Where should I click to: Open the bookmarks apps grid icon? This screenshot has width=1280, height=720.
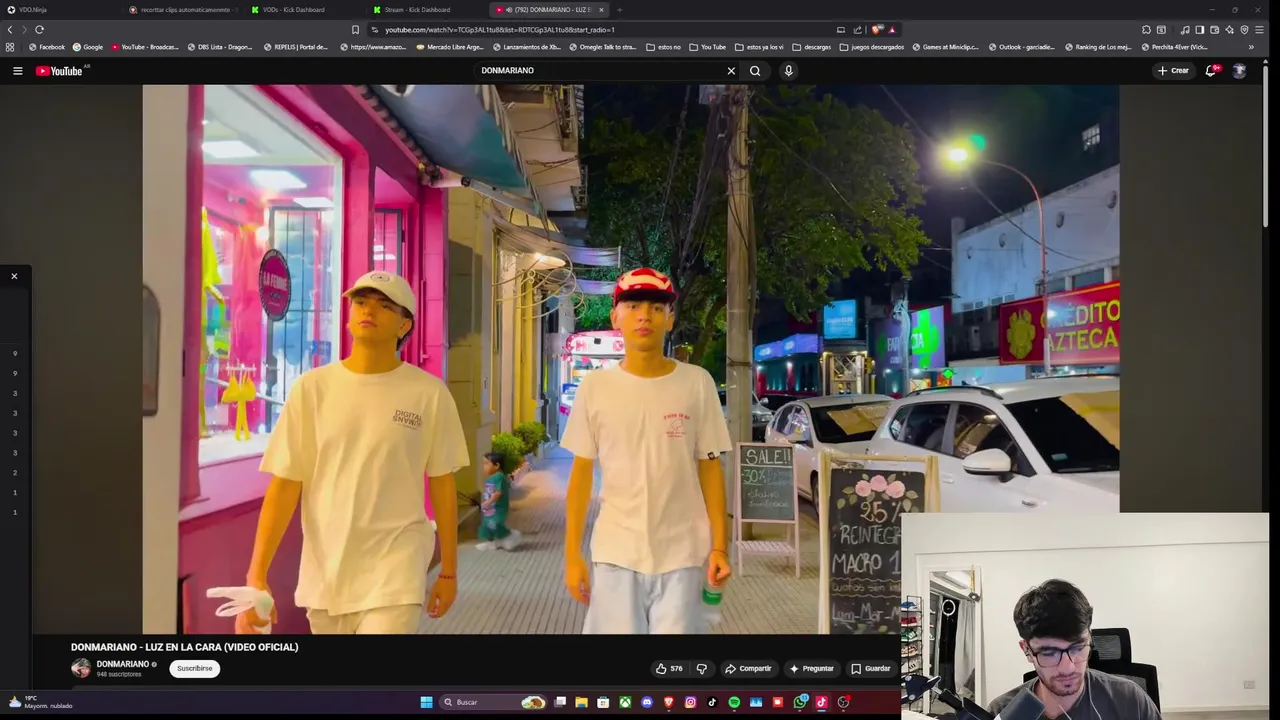pyautogui.click(x=10, y=47)
